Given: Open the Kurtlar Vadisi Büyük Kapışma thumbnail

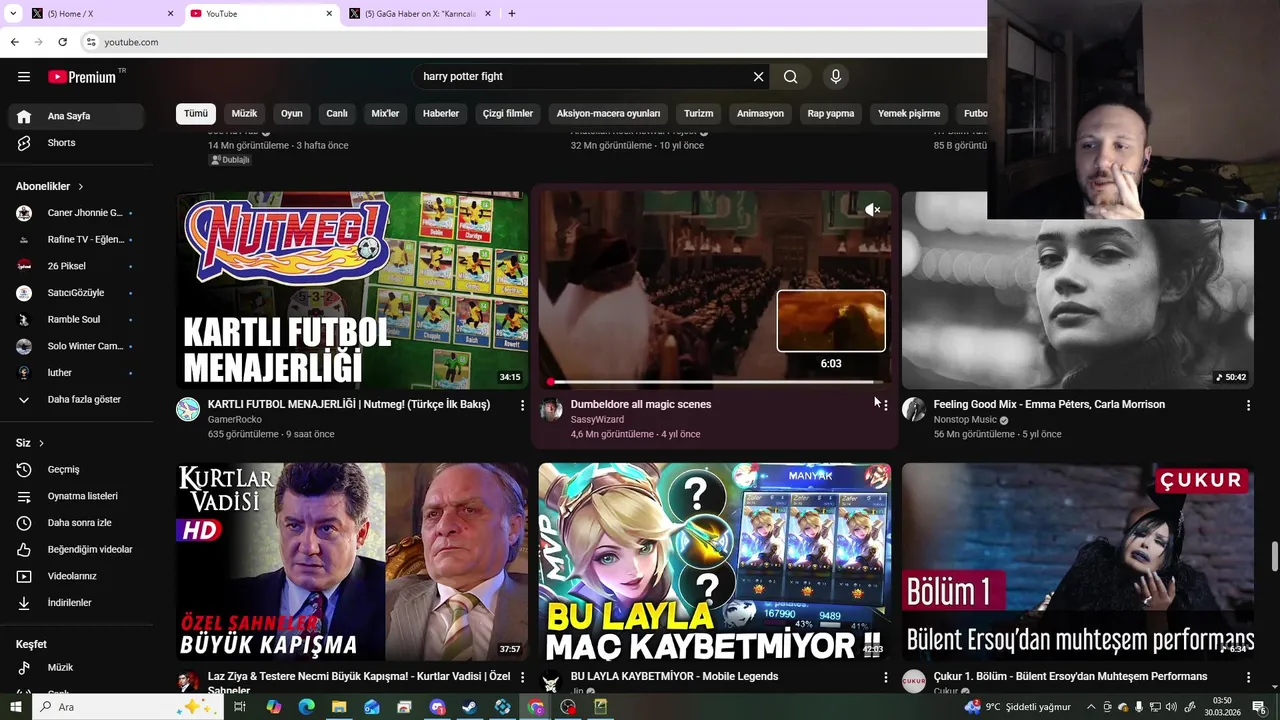Looking at the screenshot, I should tap(352, 561).
